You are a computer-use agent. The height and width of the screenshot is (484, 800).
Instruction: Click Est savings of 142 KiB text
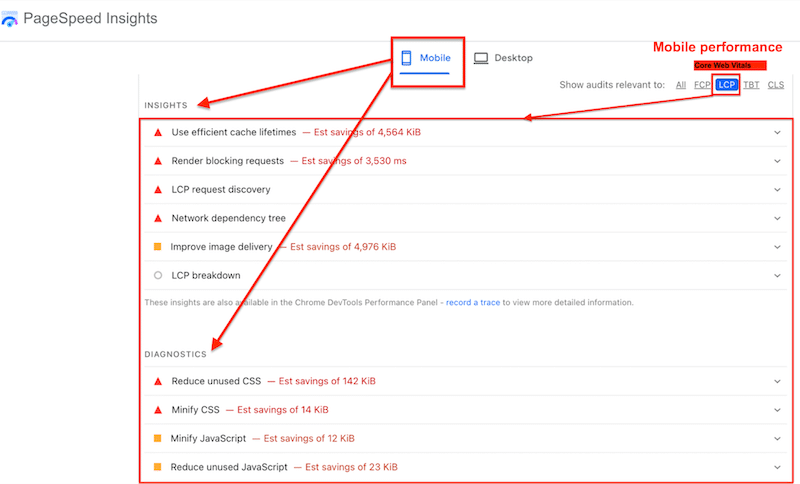coord(327,381)
